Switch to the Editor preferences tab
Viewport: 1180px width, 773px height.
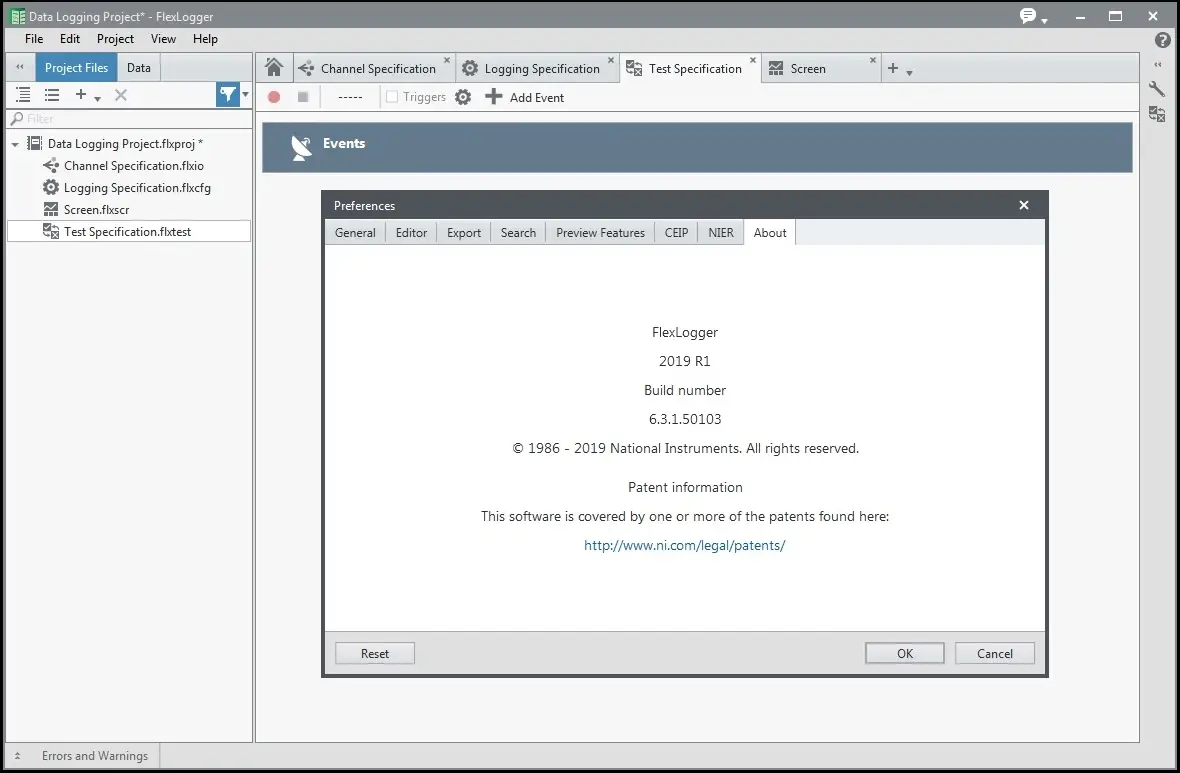(x=412, y=233)
